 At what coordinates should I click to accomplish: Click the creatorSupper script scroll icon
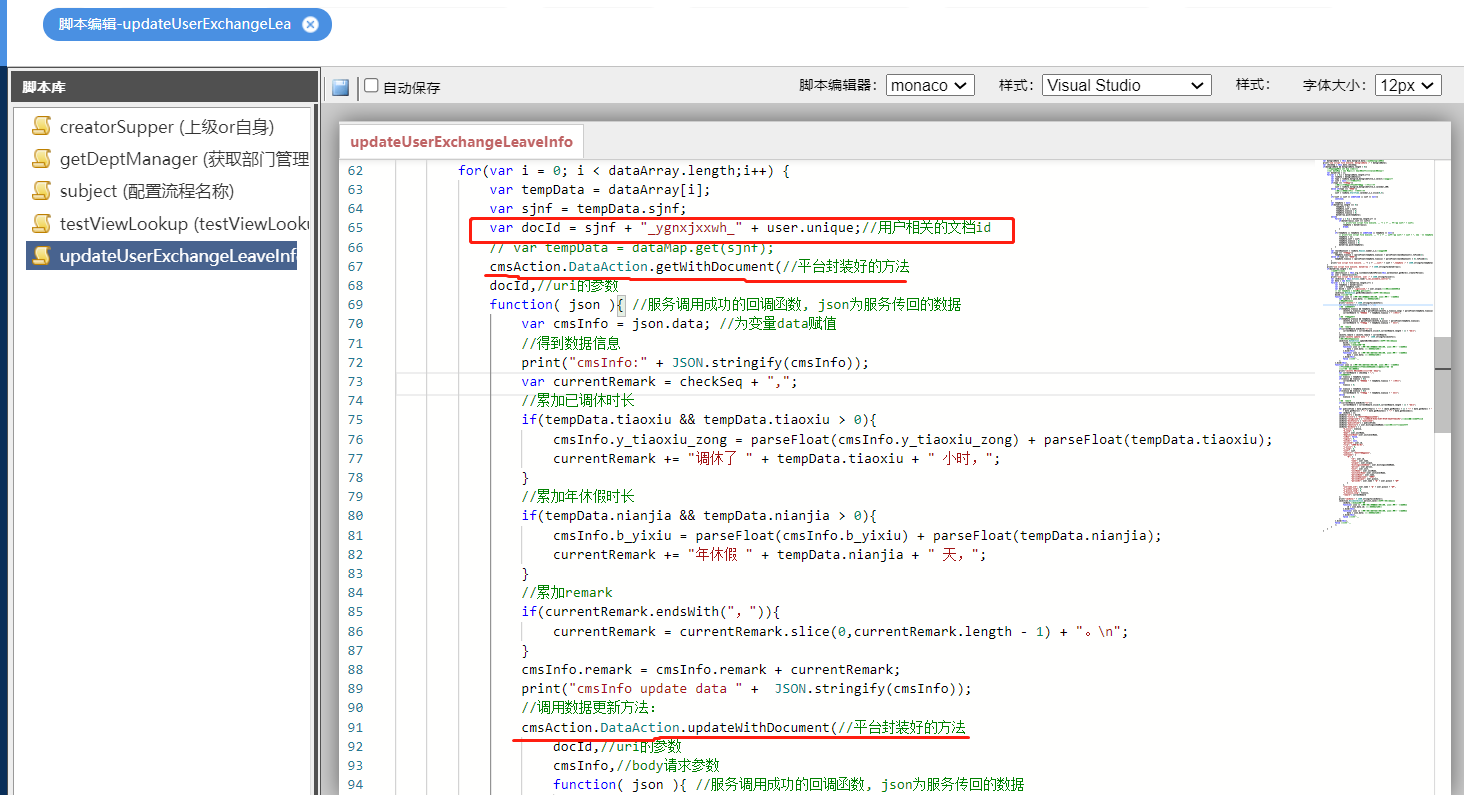[x=41, y=126]
